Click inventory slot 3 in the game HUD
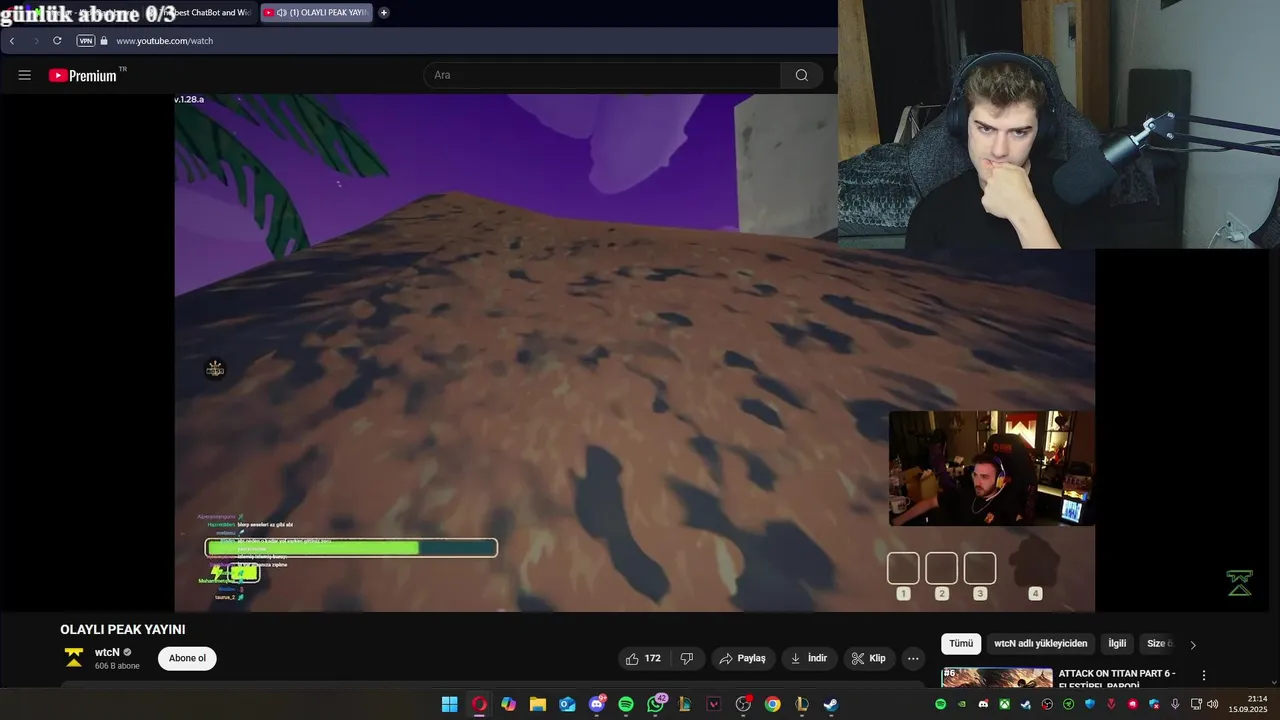The image size is (1280, 720). 980,568
